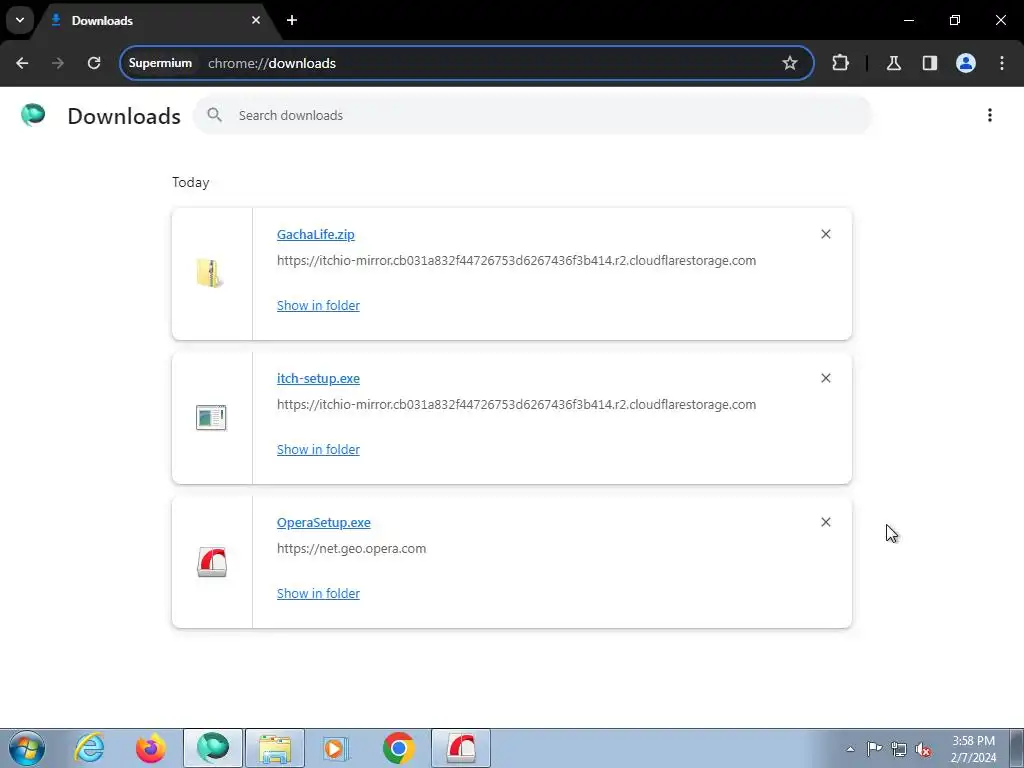
Task: Open Windows Explorer from the taskbar
Action: point(275,748)
